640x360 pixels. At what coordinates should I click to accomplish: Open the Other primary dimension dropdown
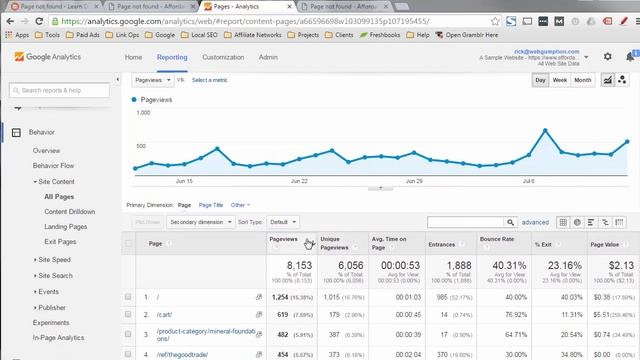[240, 205]
